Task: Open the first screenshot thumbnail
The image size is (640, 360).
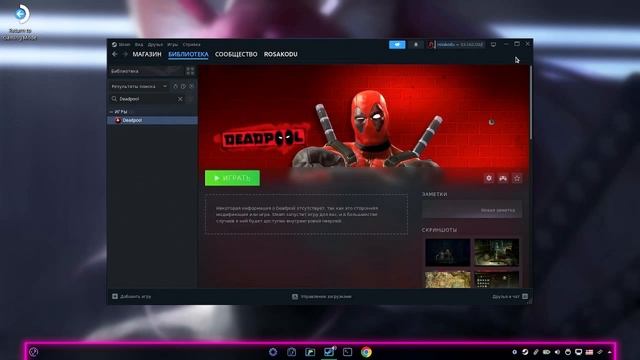Action: (448, 252)
